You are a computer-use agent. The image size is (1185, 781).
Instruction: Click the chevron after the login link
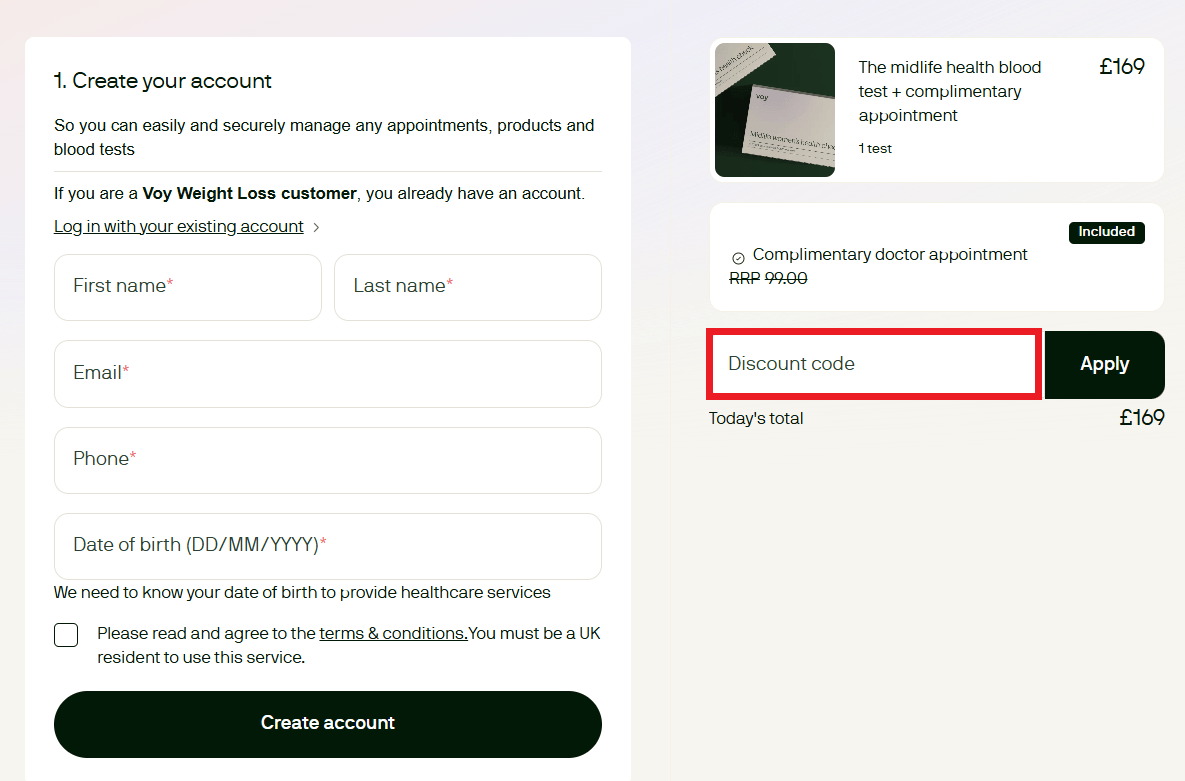tap(316, 227)
